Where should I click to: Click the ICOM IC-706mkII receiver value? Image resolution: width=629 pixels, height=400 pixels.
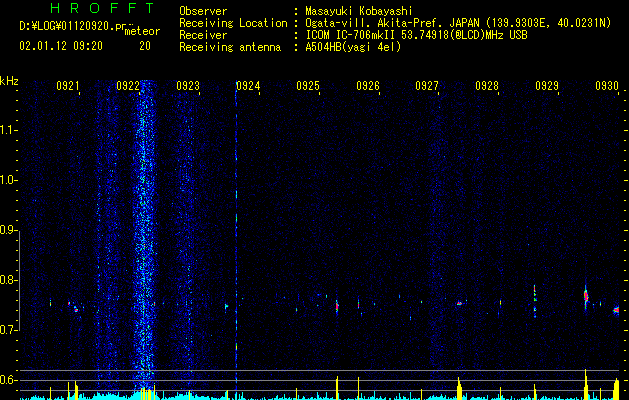click(416, 35)
